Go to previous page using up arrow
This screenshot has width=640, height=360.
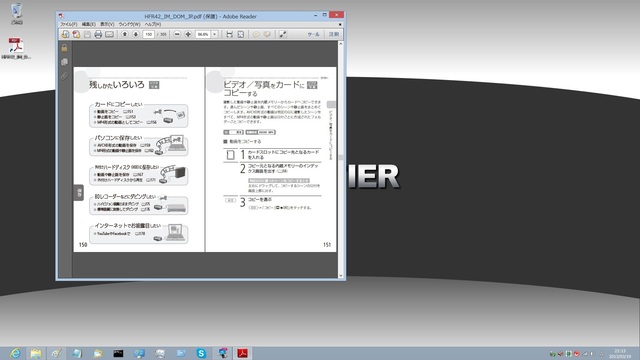(125, 35)
